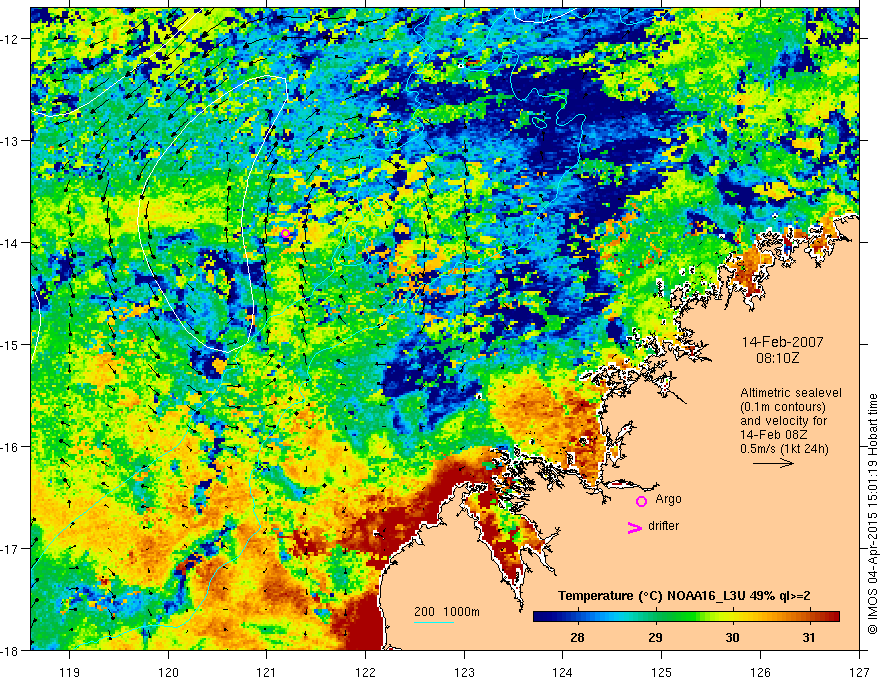The width and height of the screenshot is (880, 680).
Task: Click the Argo circle symbol in the legend
Action: pyautogui.click(x=641, y=501)
